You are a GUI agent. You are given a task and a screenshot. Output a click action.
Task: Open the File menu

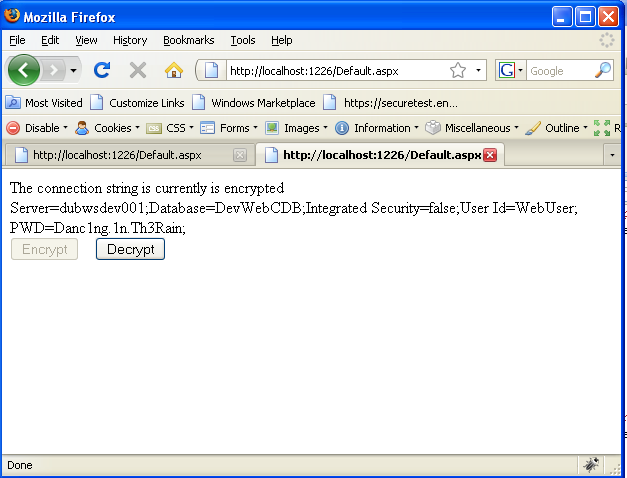pos(17,40)
